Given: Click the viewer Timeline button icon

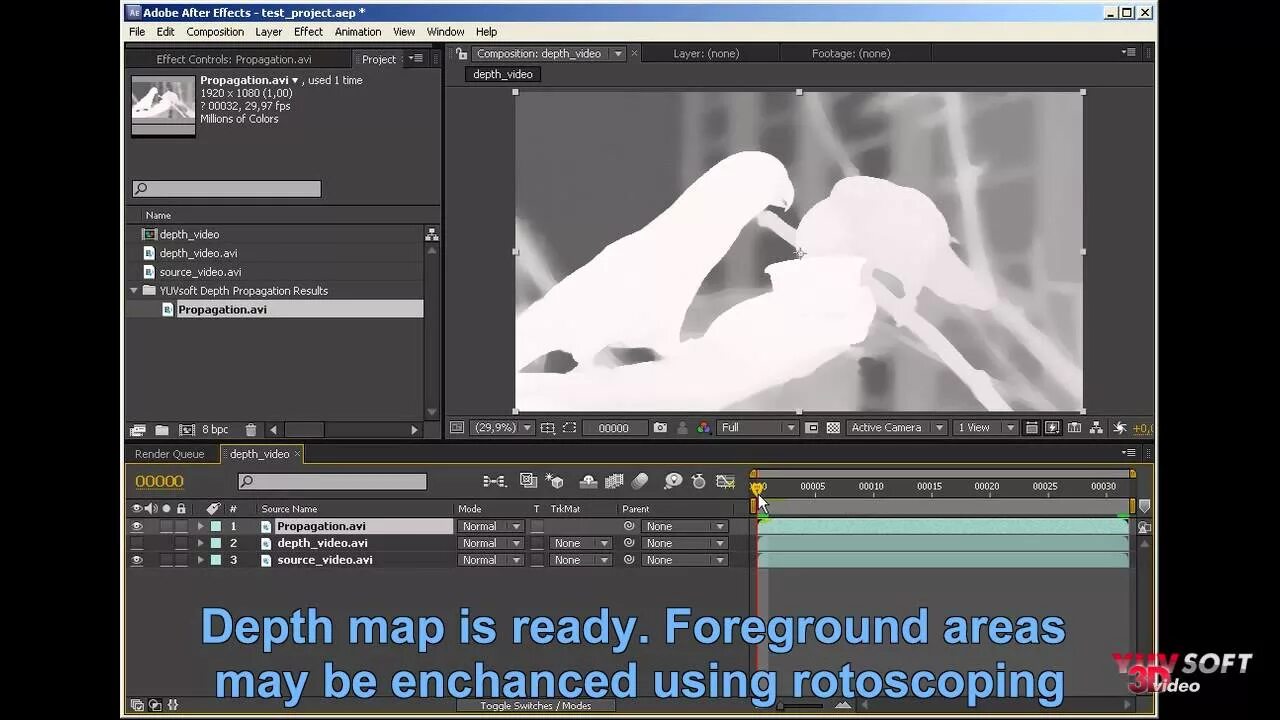Looking at the screenshot, I should 1074,427.
